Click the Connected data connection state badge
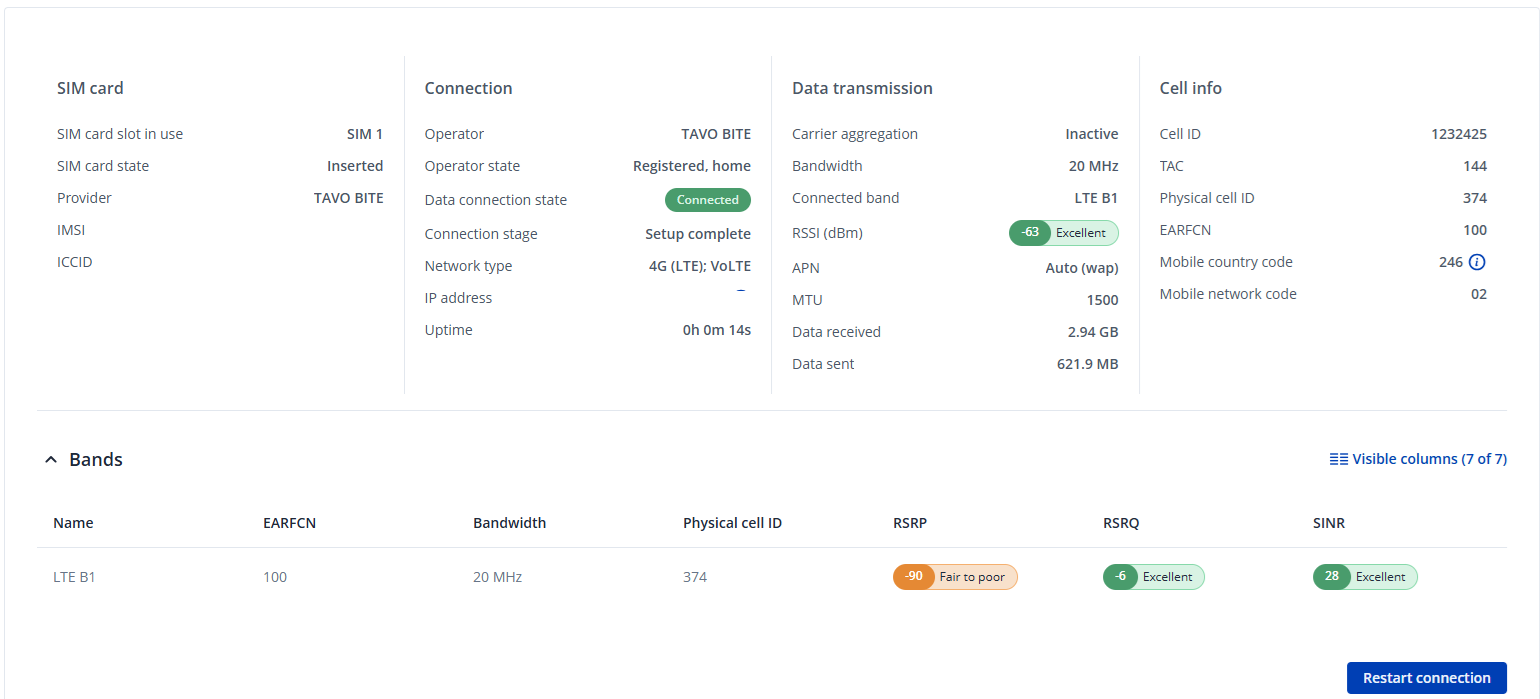This screenshot has height=699, width=1540. tap(707, 200)
